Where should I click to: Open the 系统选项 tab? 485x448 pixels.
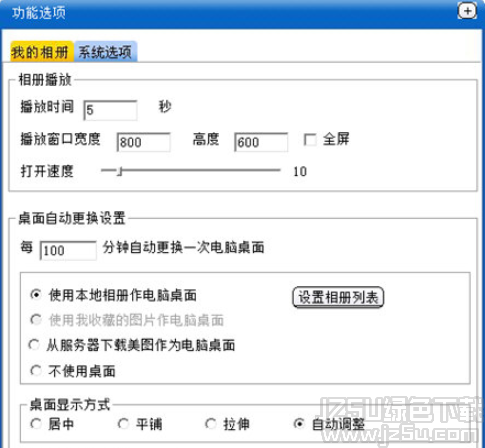click(105, 51)
